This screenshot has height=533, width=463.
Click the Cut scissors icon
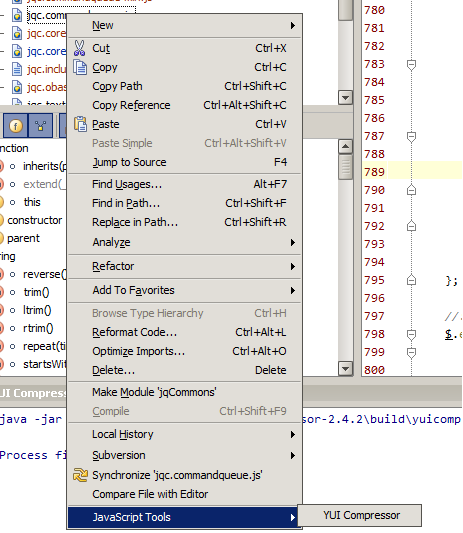(79, 48)
